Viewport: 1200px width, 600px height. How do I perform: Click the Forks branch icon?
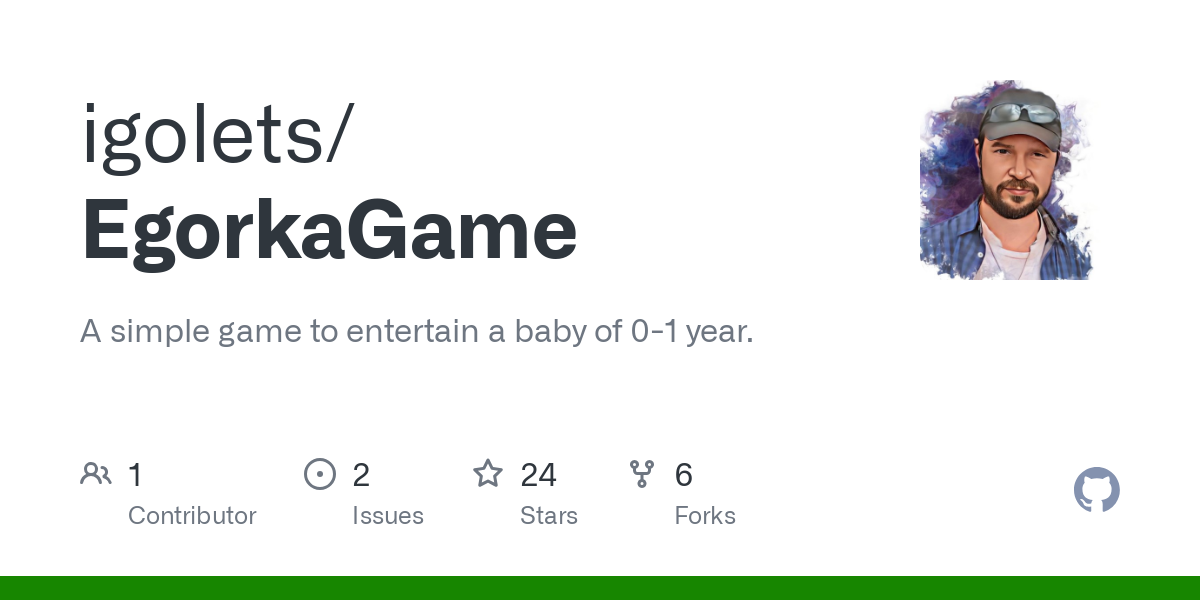pyautogui.click(x=642, y=474)
